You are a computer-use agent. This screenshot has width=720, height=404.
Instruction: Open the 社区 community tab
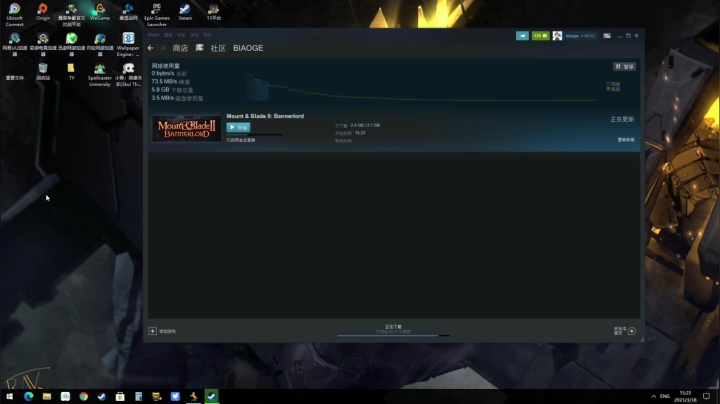tap(218, 48)
